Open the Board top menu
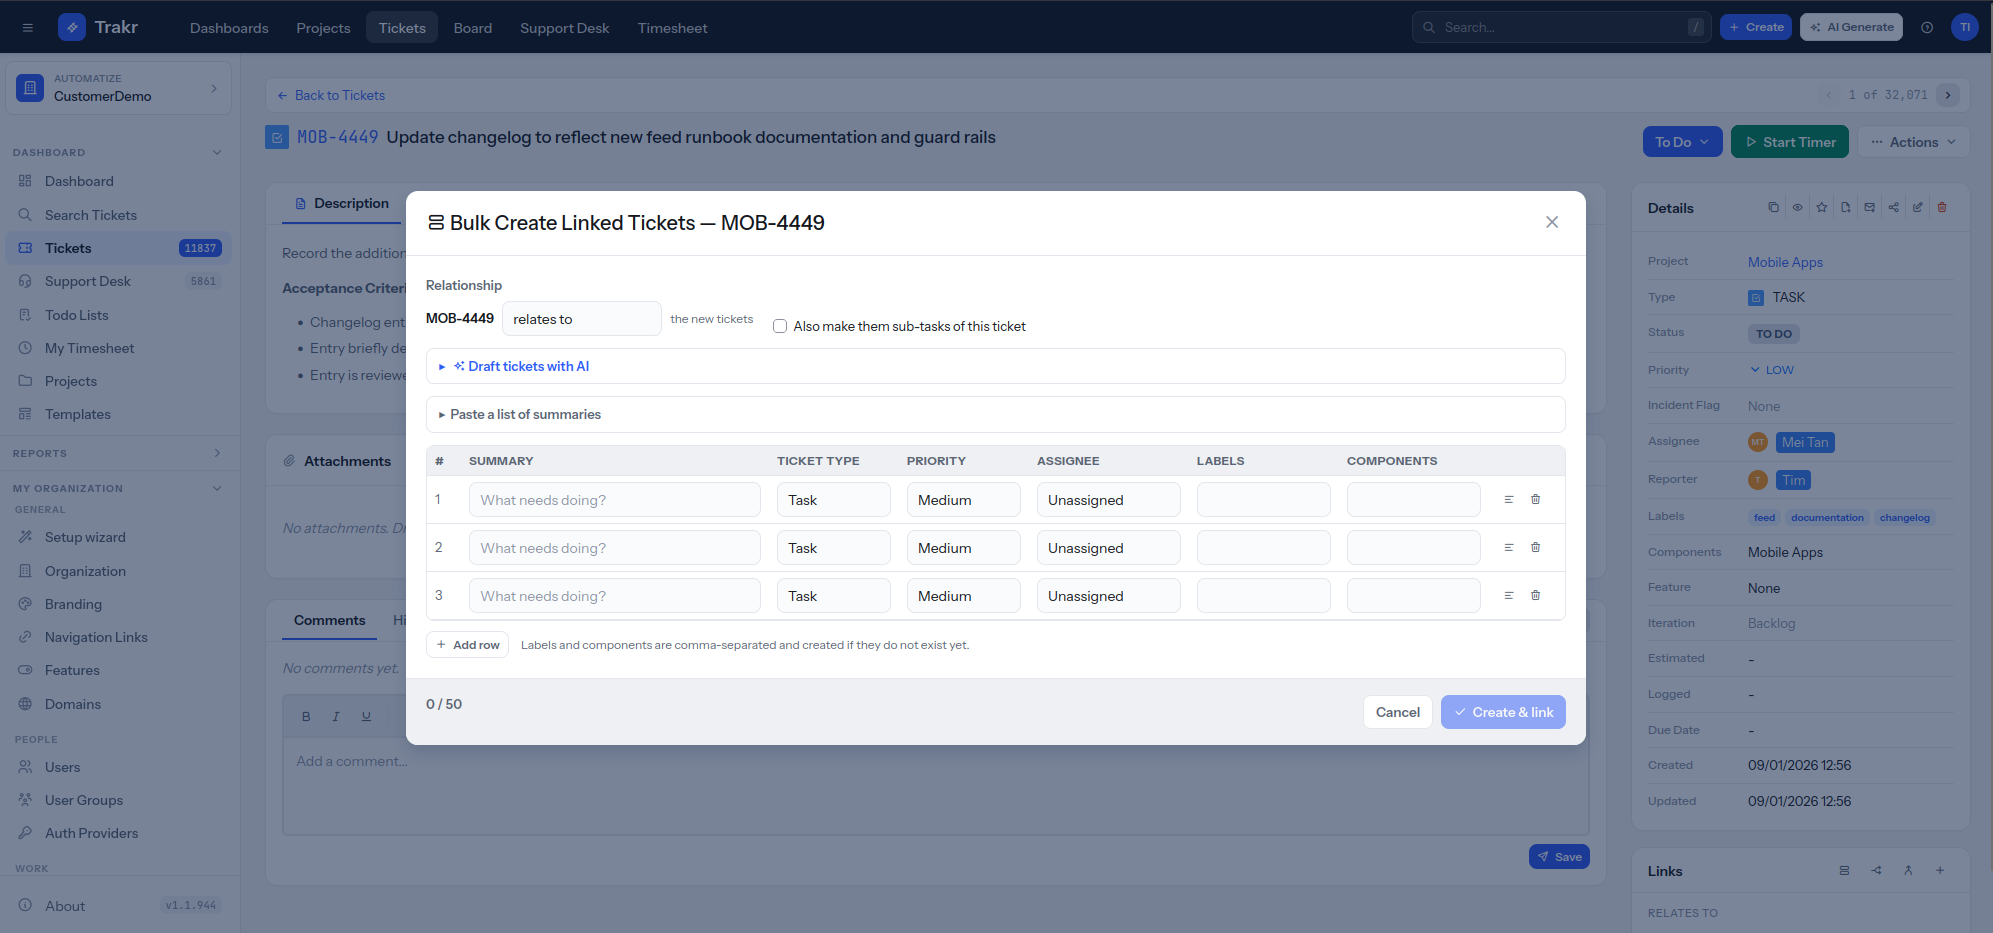Screen dimensions: 1993x933 point(472,28)
